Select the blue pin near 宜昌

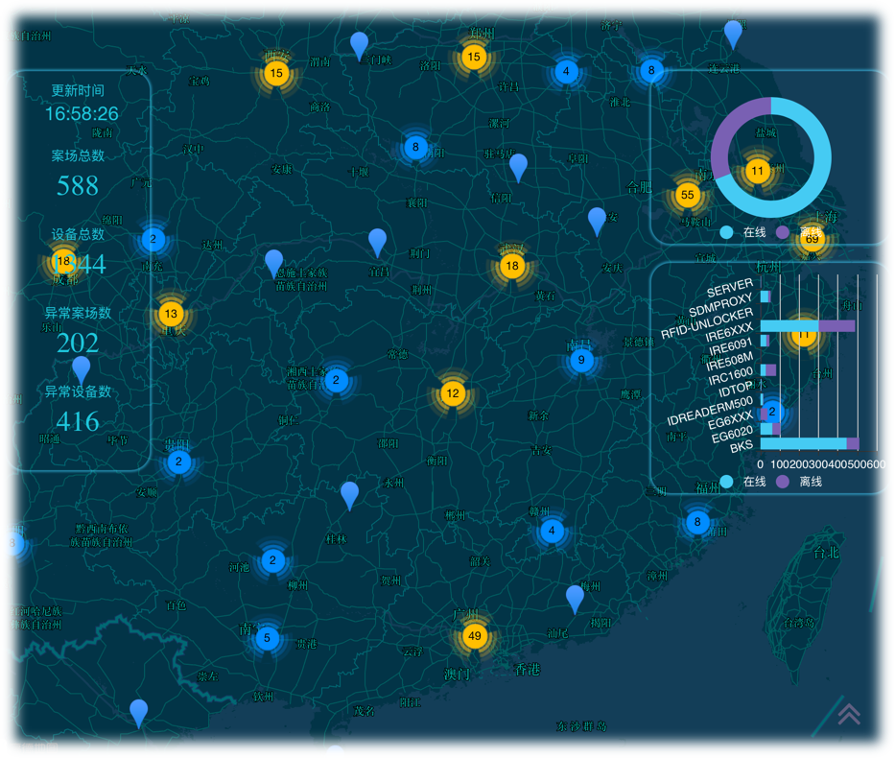(377, 241)
